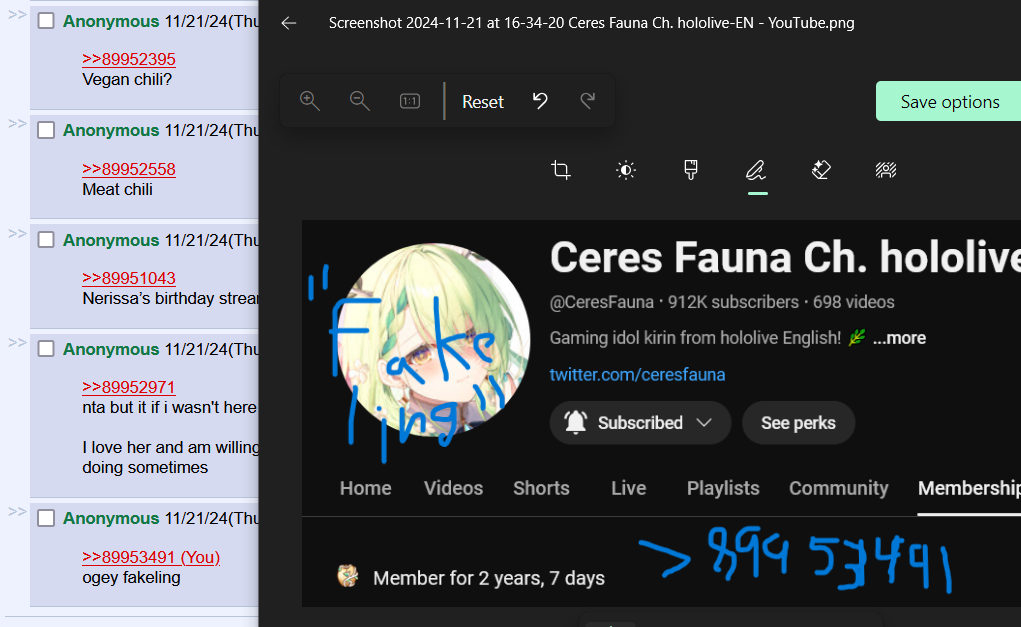1021x627 pixels.
Task: Click the See perks button
Action: (798, 423)
